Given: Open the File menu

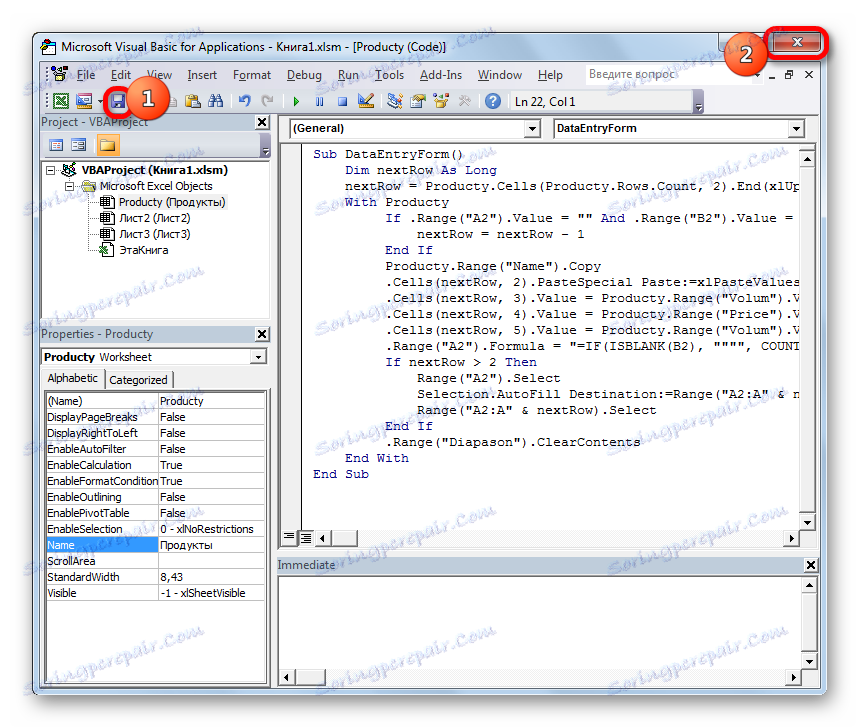Looking at the screenshot, I should (x=86, y=75).
